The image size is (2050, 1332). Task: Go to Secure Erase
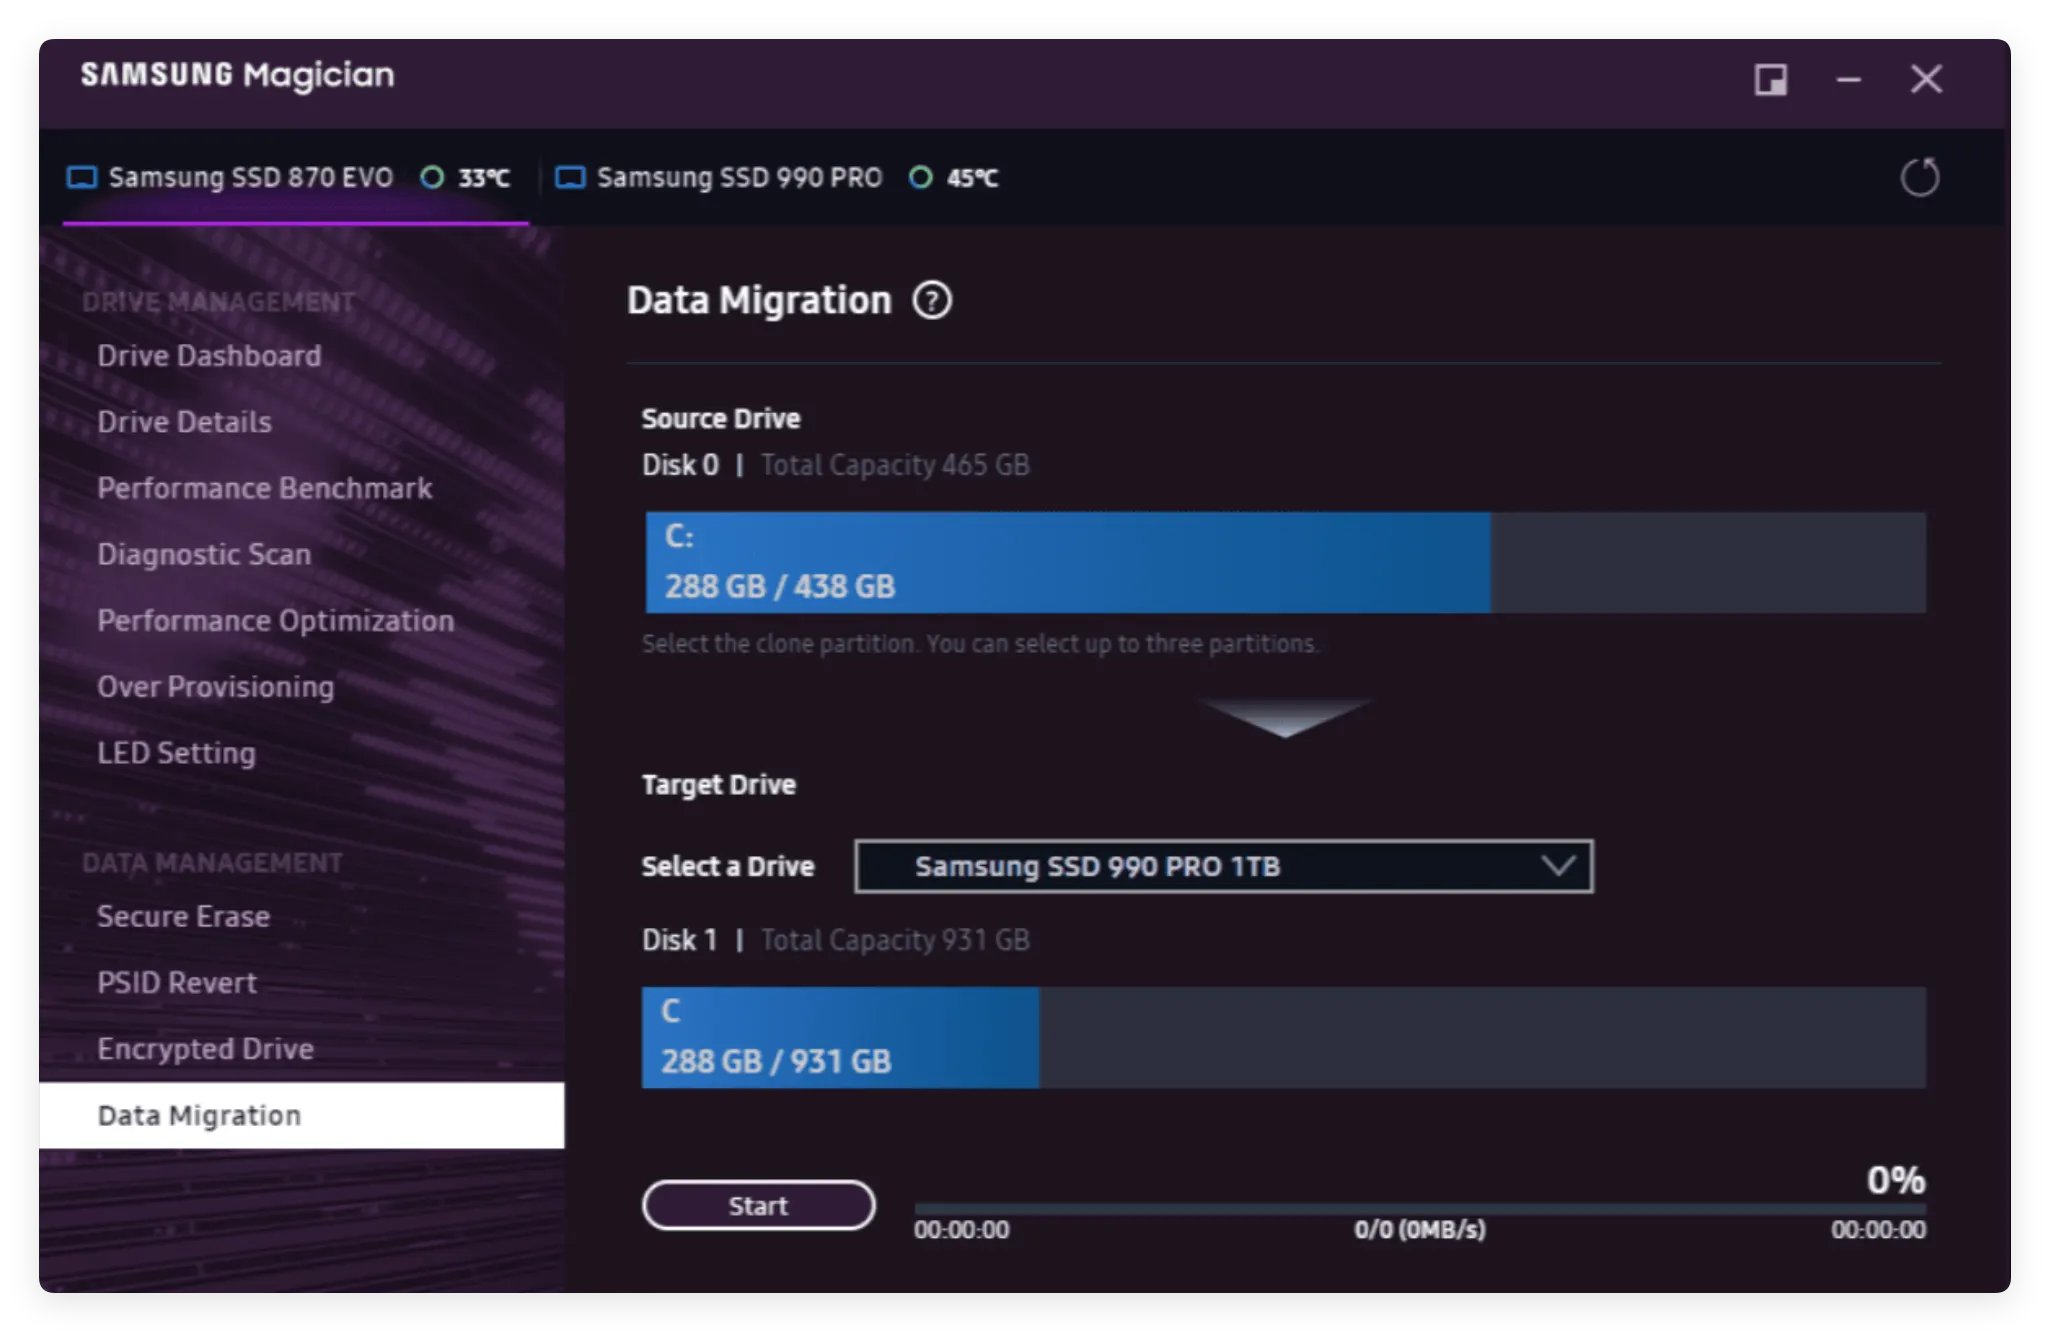(x=183, y=917)
